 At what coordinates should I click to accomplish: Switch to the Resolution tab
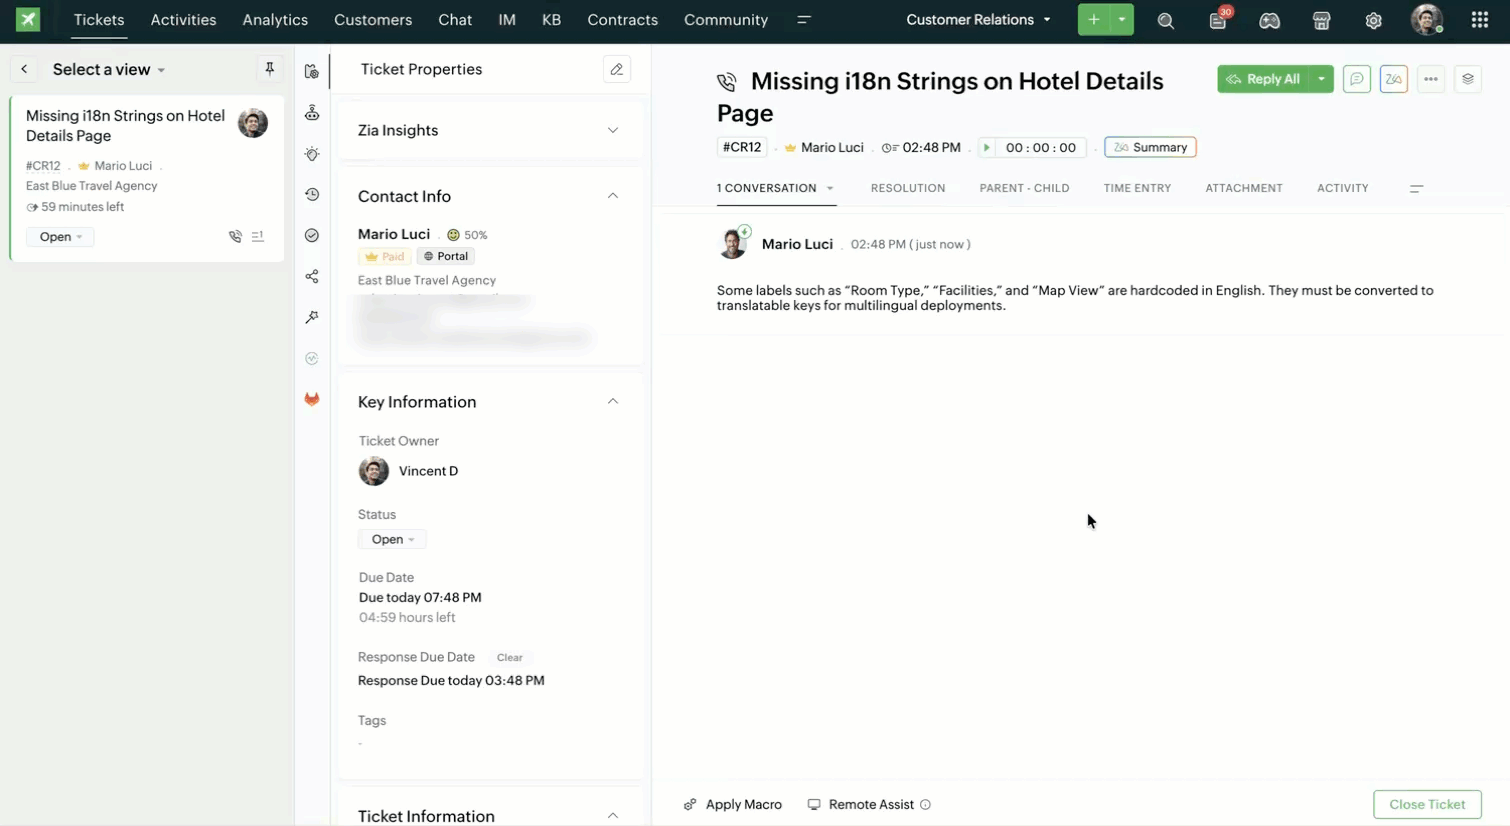(907, 188)
